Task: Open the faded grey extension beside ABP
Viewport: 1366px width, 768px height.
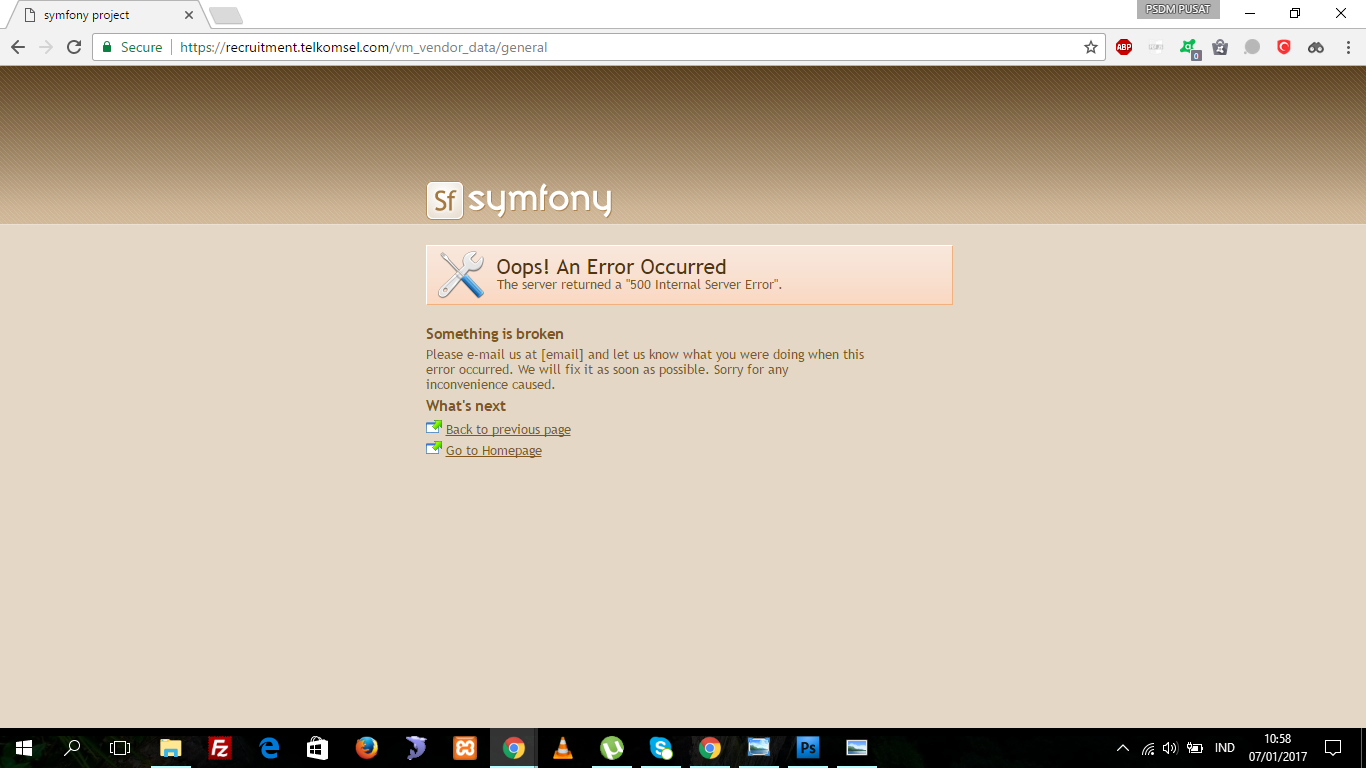Action: pyautogui.click(x=1156, y=47)
